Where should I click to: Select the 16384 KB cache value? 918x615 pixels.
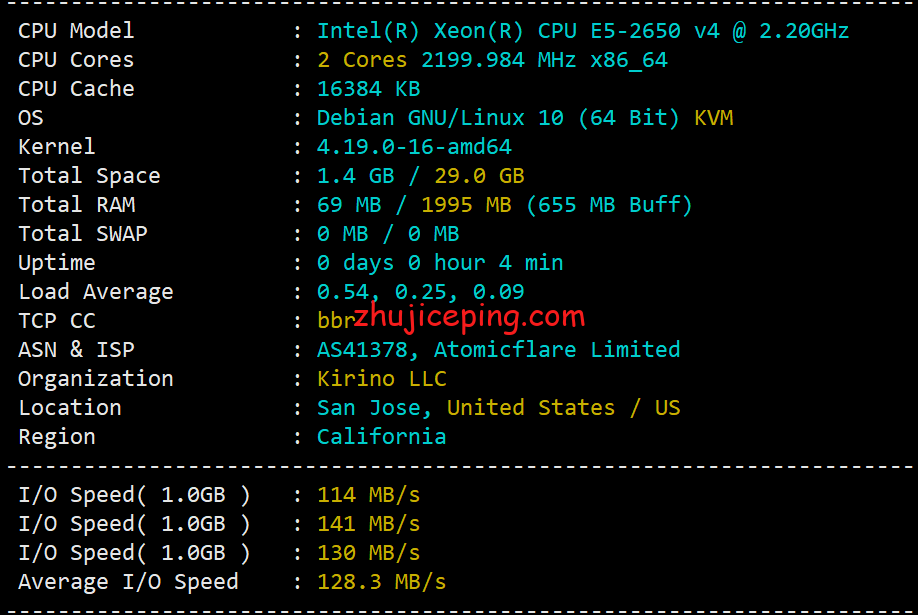pos(369,88)
